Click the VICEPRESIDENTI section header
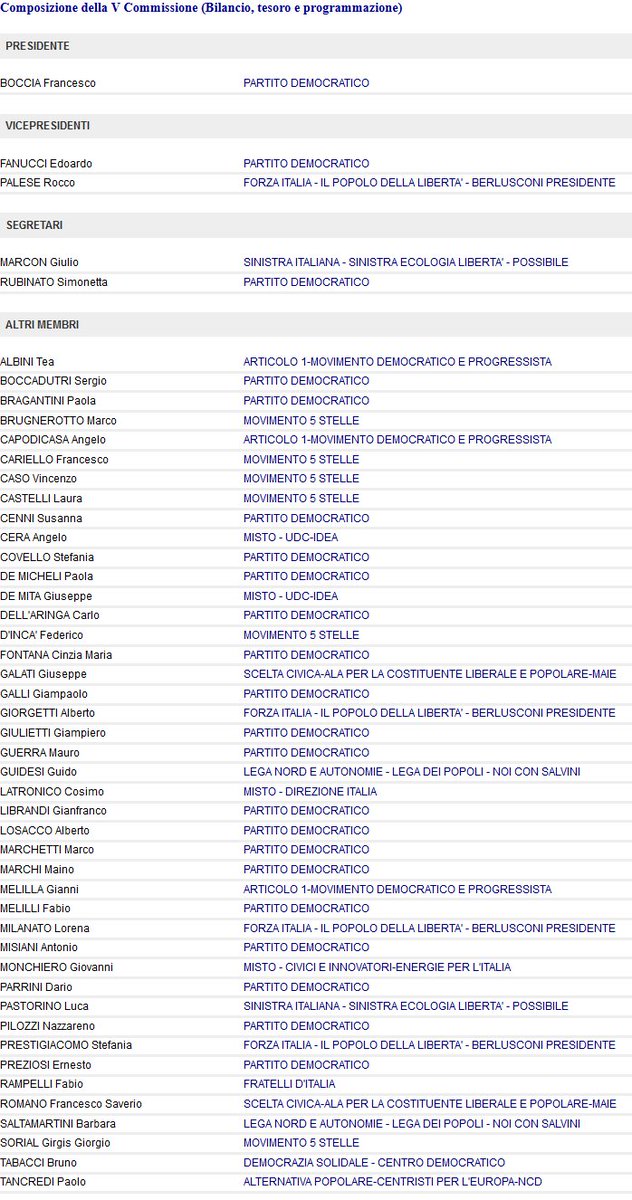 click(316, 126)
